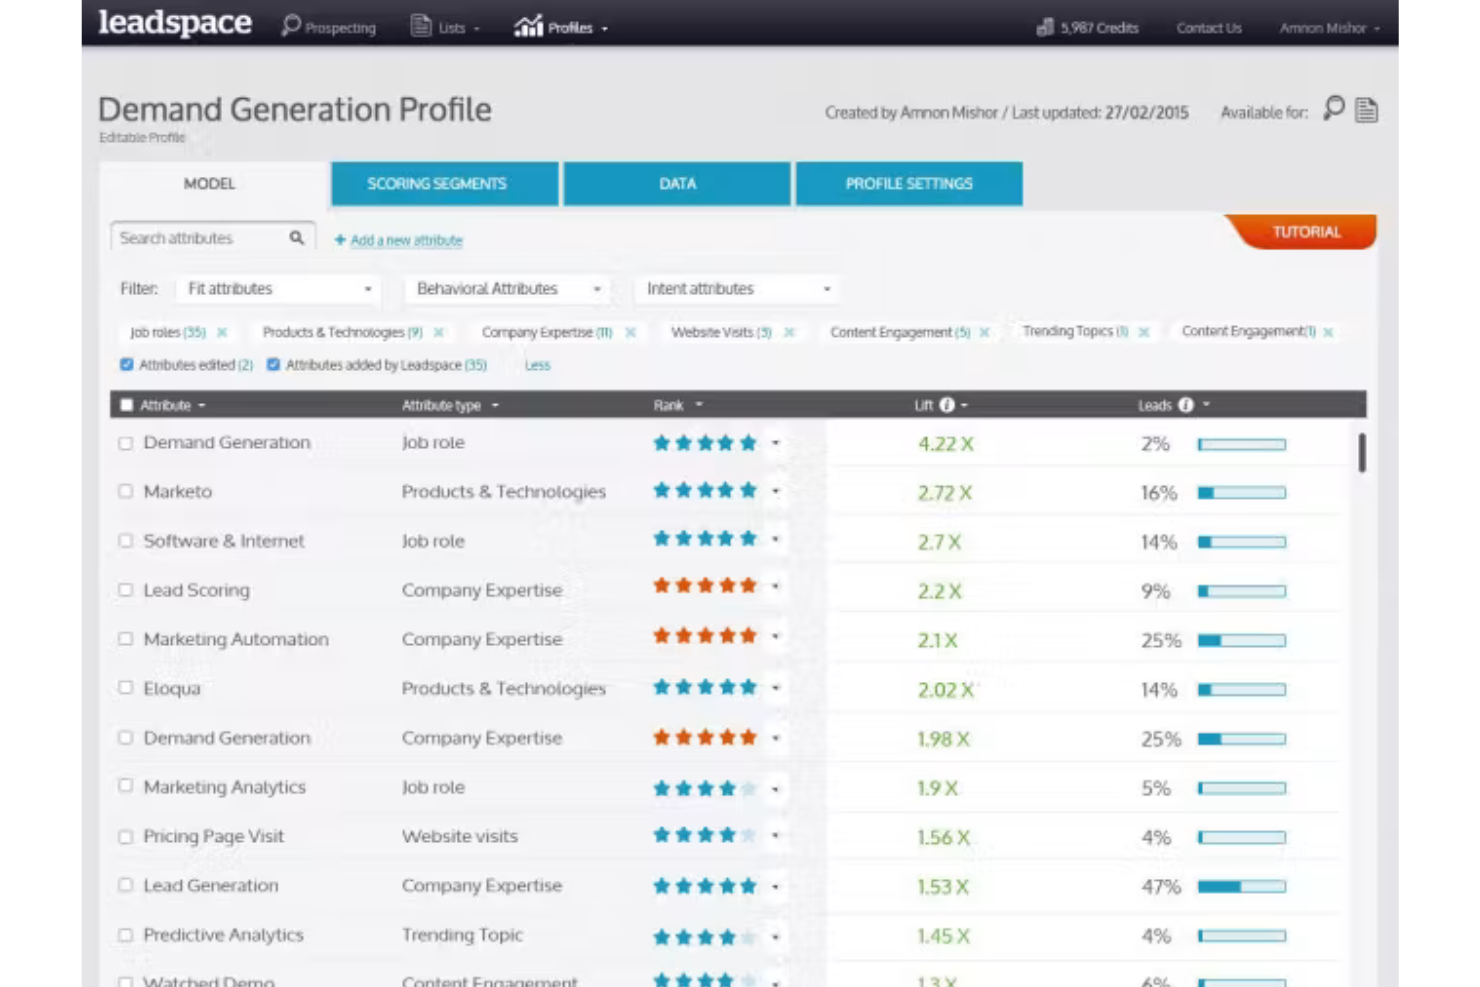Switch to the SCORING SEGMENTS tab
Screen dimensions: 1480x987
coord(445,184)
